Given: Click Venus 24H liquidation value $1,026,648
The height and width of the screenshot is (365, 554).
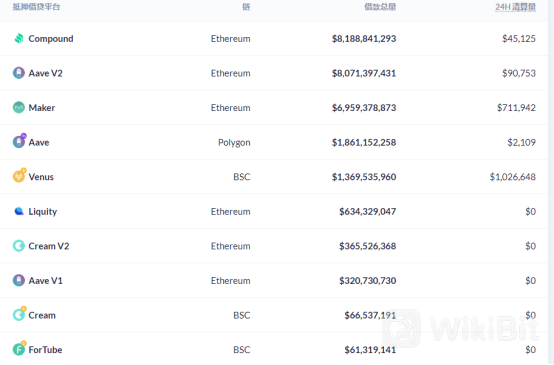Looking at the screenshot, I should (x=513, y=177).
